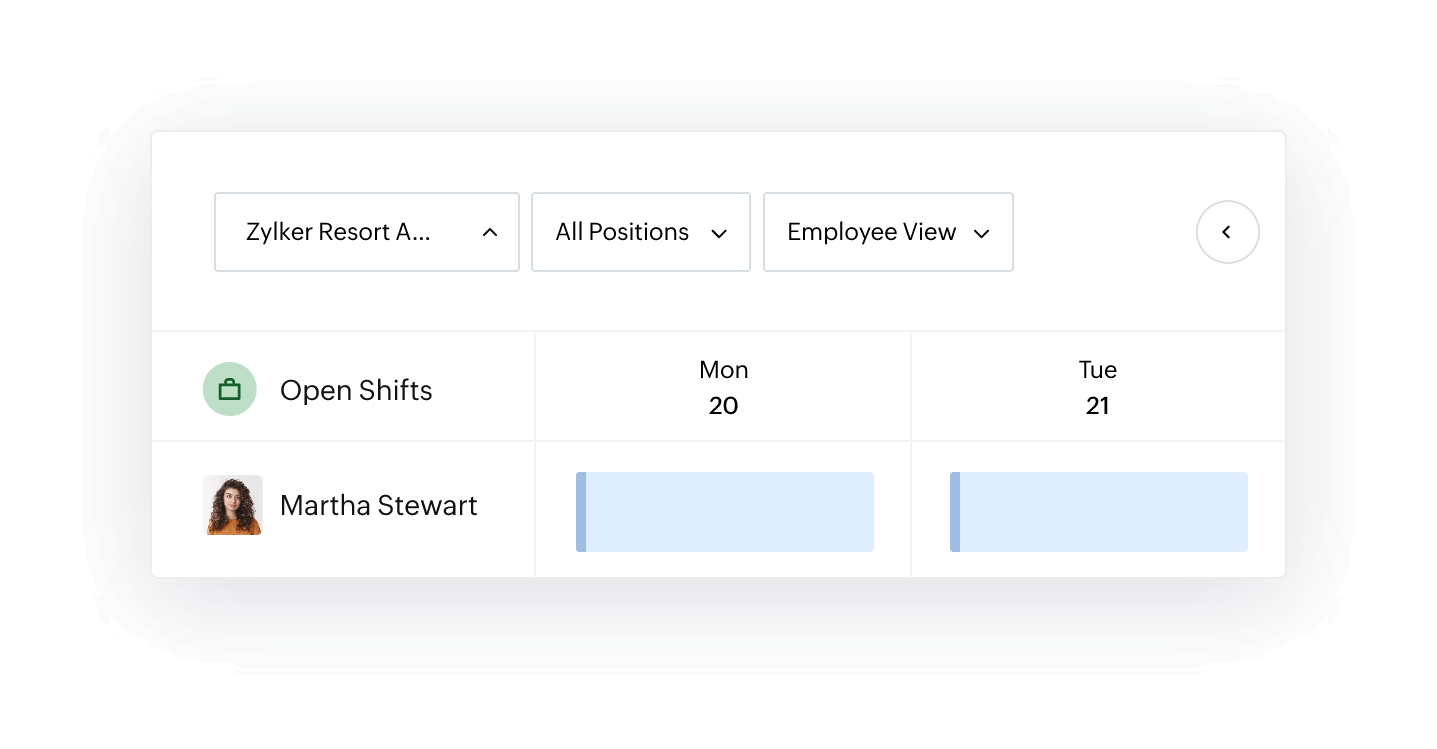Click the down chevron on Employee View

pyautogui.click(x=982, y=232)
